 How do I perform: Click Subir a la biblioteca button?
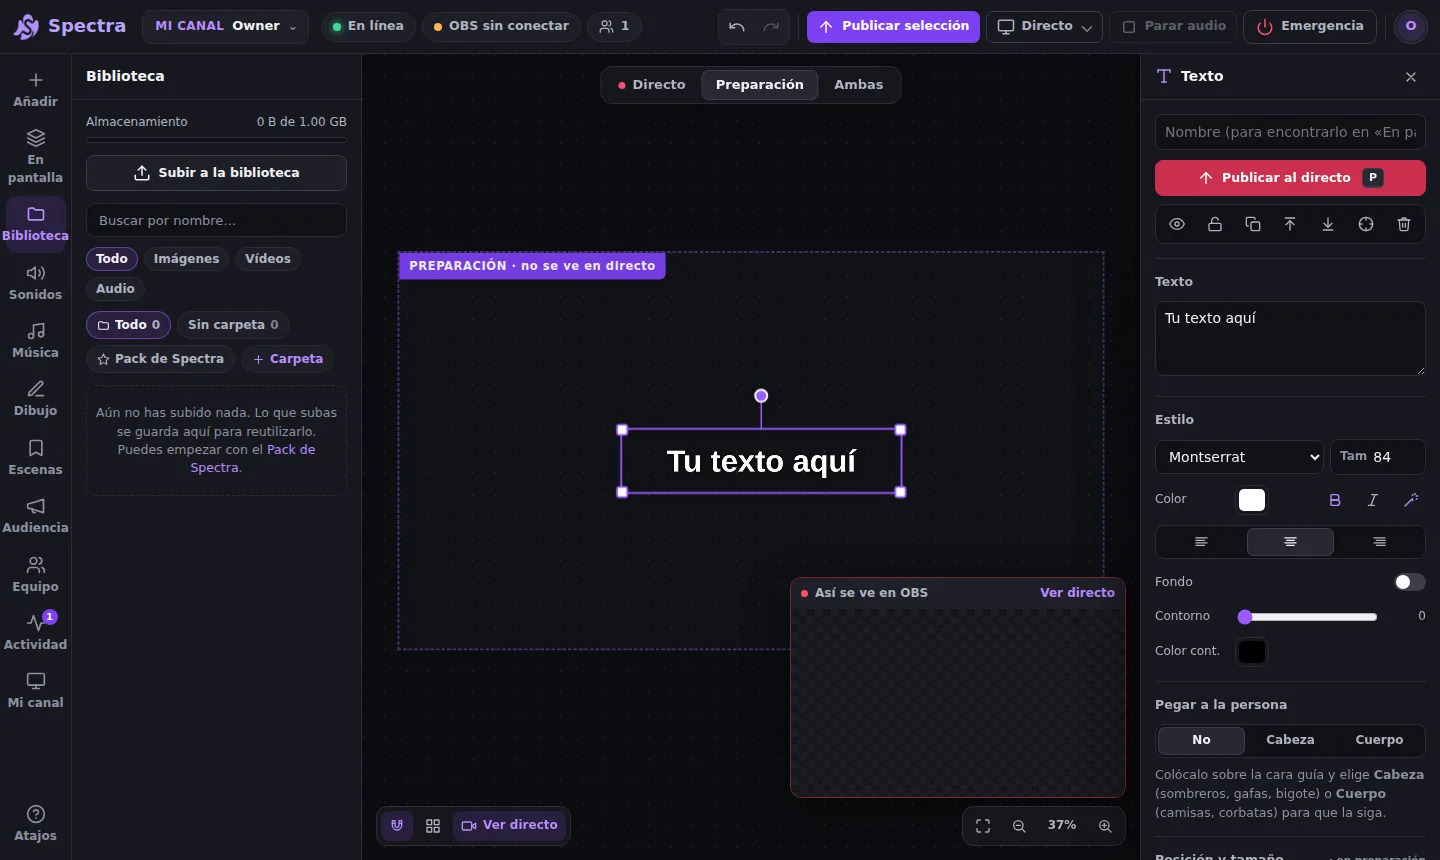pyautogui.click(x=216, y=173)
